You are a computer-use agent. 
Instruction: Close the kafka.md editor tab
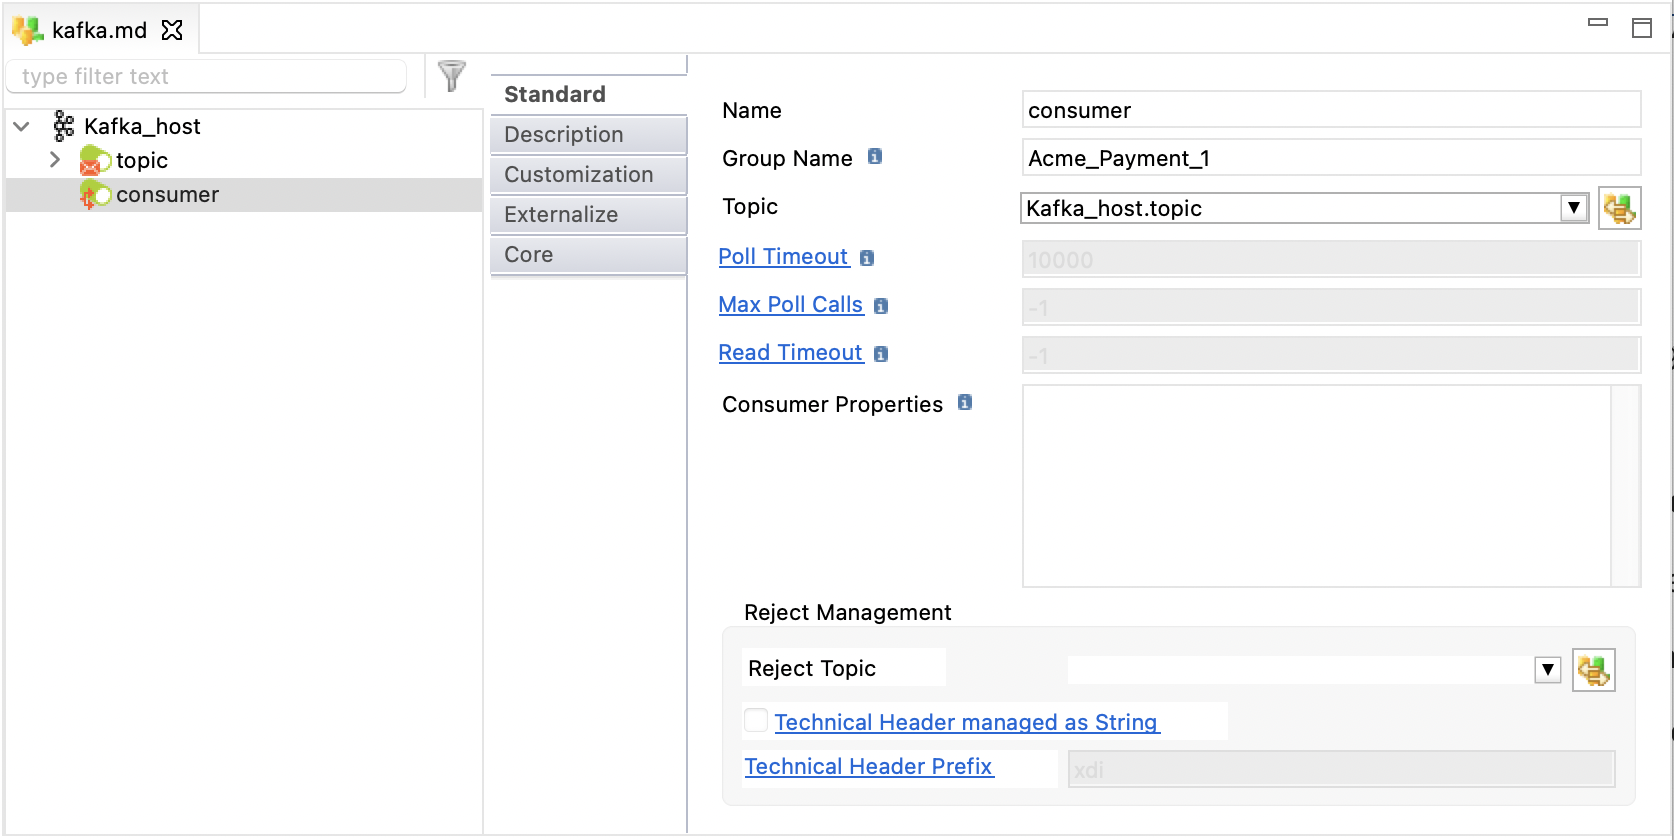[x=172, y=30]
